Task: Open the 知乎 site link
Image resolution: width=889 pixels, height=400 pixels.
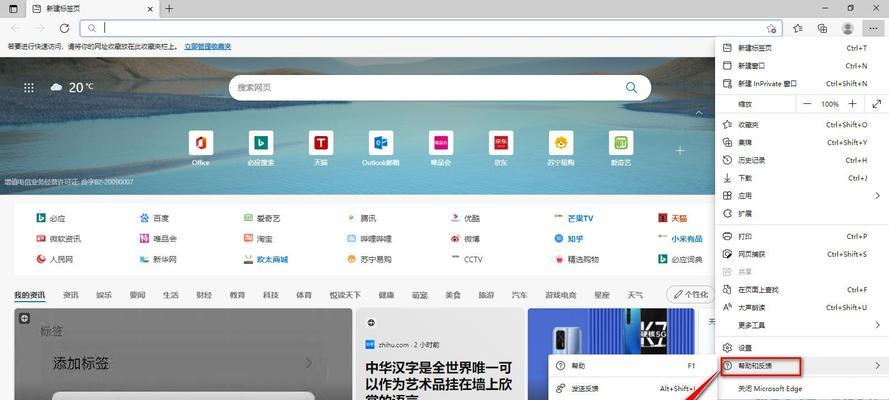Action: 569,239
